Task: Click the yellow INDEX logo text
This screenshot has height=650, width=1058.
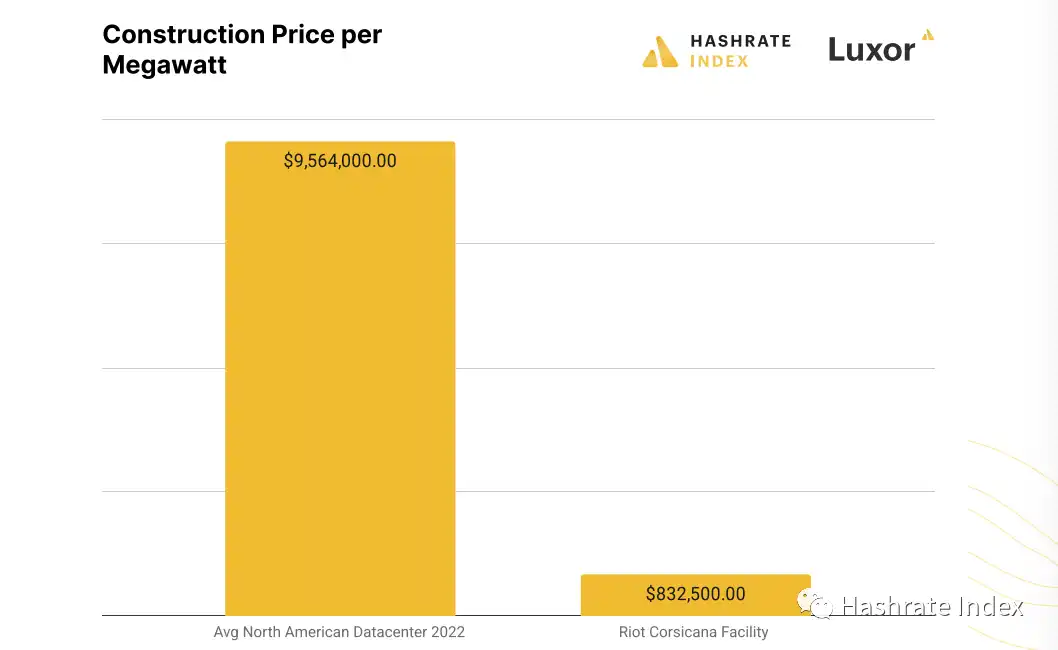Action: pyautogui.click(x=719, y=62)
